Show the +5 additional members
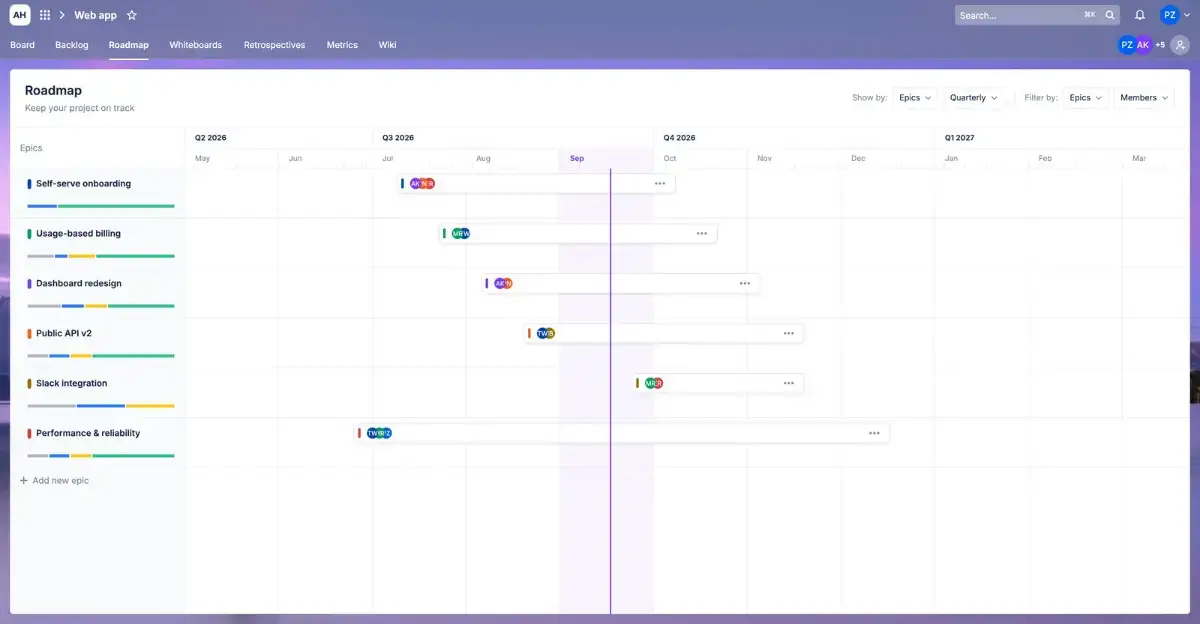The width and height of the screenshot is (1200, 624). click(x=1160, y=45)
